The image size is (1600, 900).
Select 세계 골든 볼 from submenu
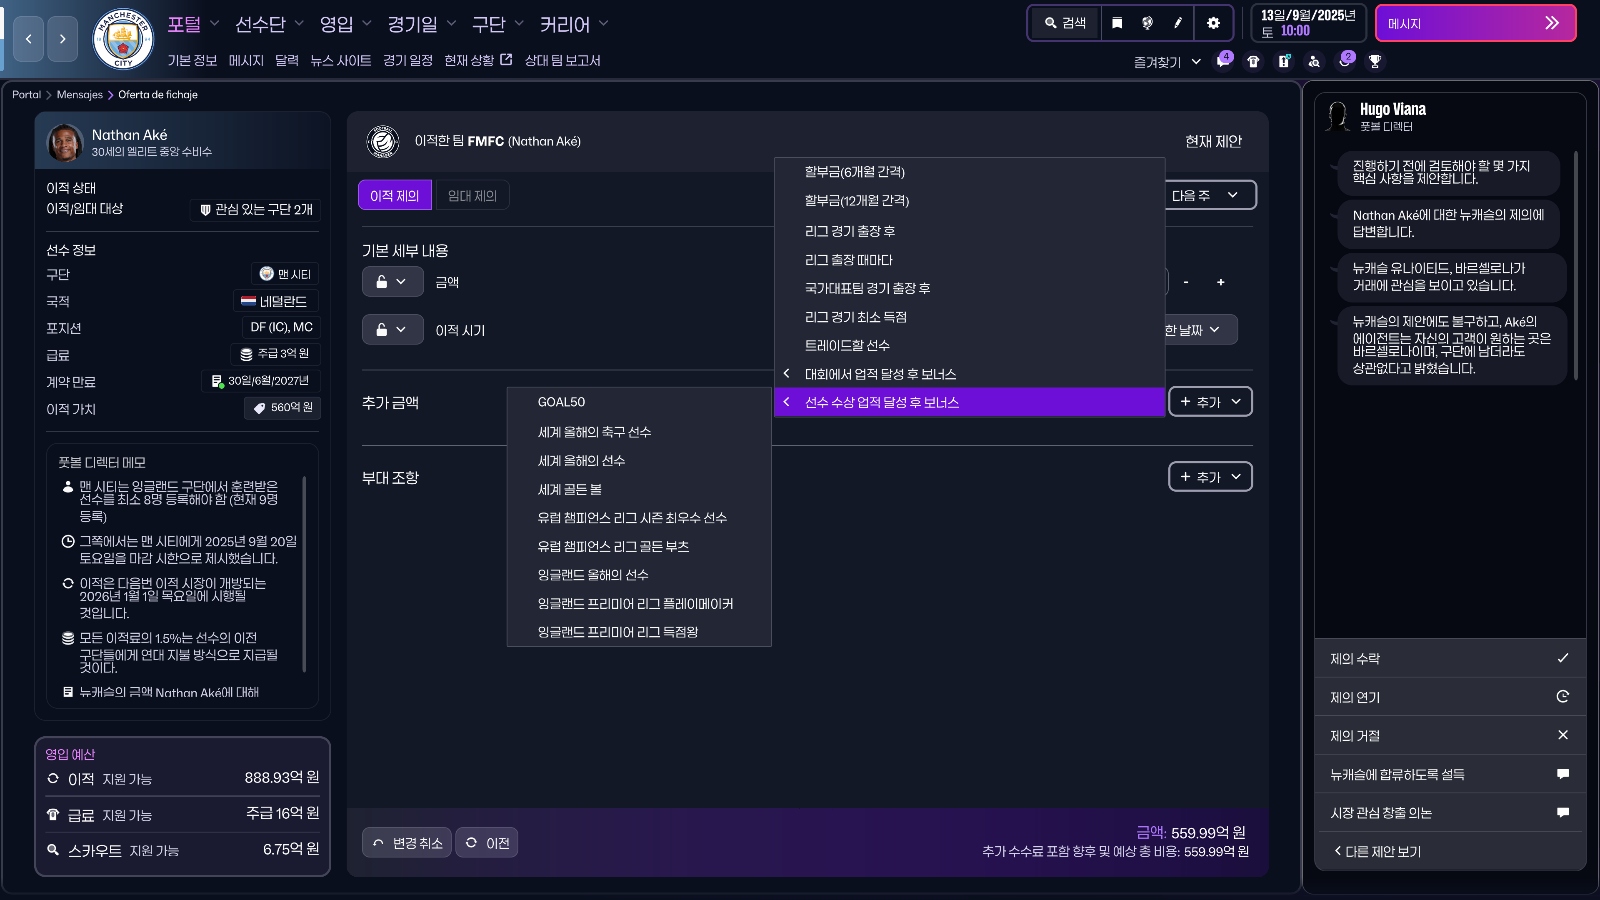(570, 489)
